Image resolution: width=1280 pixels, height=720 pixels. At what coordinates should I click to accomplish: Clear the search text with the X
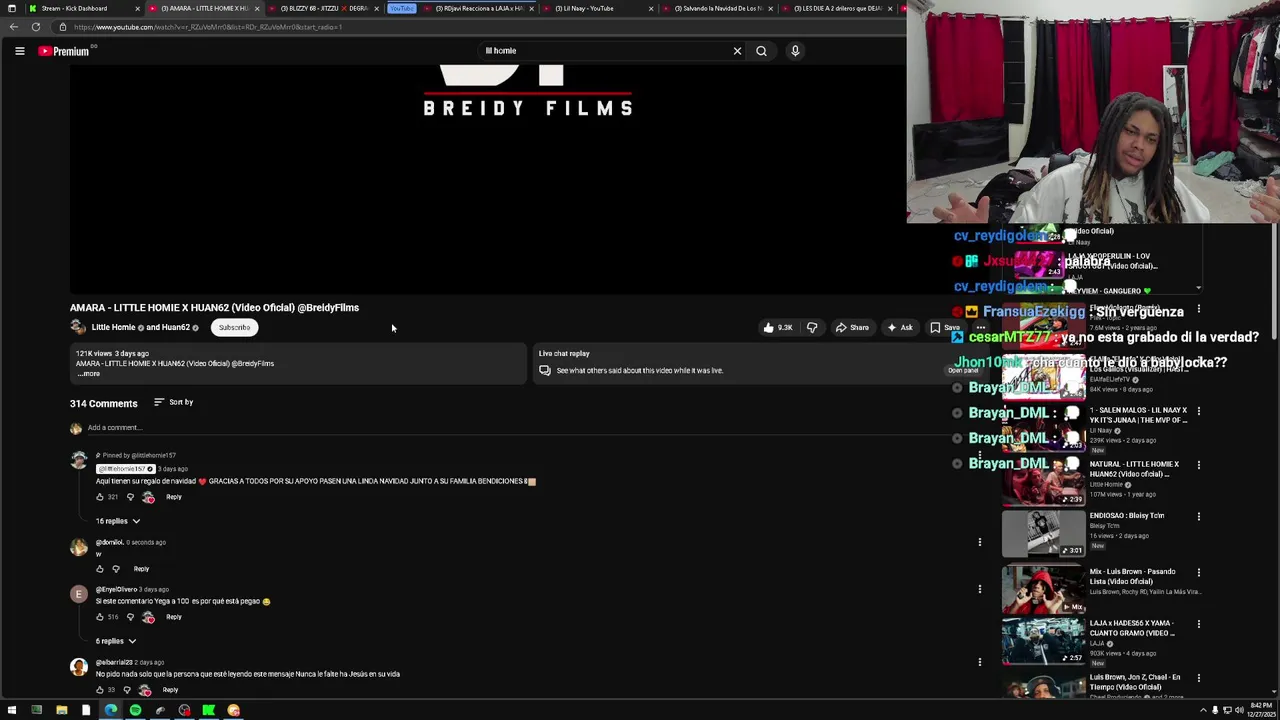pyautogui.click(x=737, y=51)
